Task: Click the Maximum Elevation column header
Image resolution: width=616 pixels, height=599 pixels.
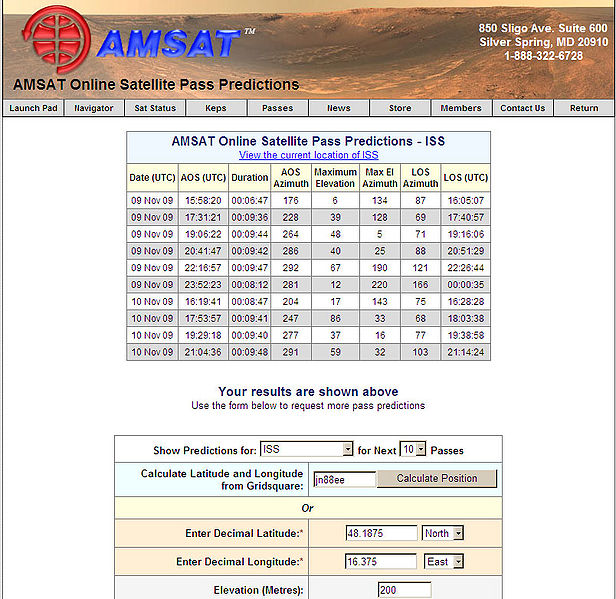Action: 335,178
